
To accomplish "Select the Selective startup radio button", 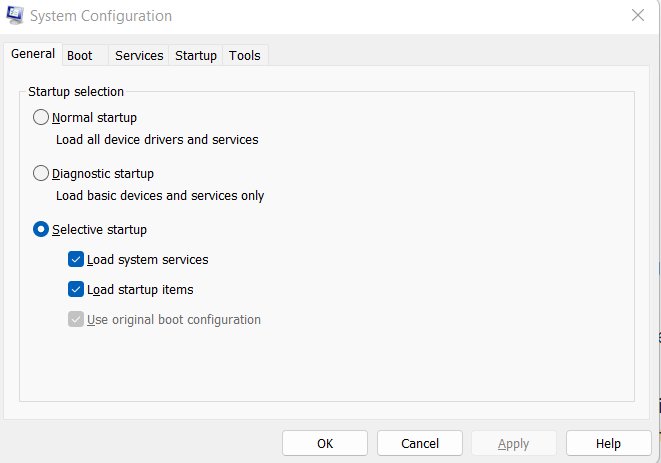I will 41,229.
